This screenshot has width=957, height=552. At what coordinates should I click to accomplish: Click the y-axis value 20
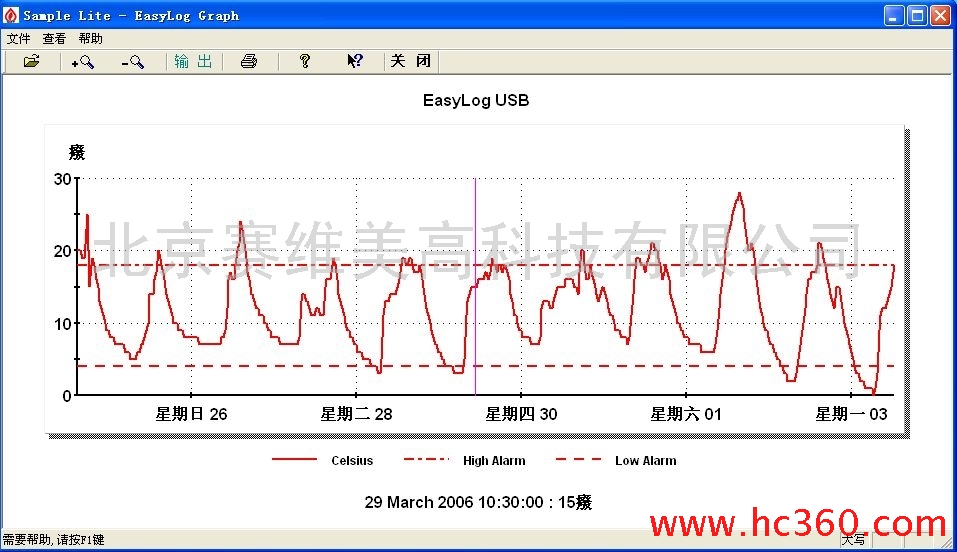pos(62,251)
